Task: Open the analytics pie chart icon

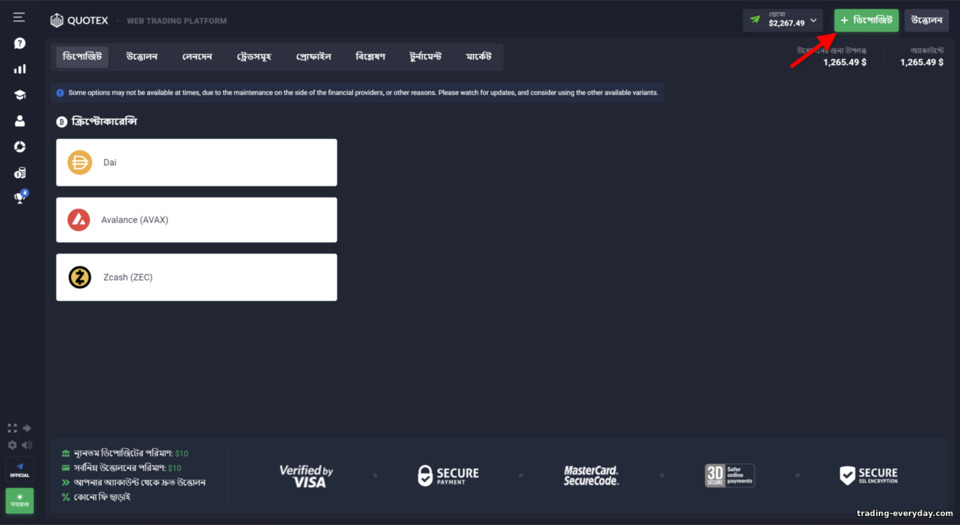Action: pos(20,147)
